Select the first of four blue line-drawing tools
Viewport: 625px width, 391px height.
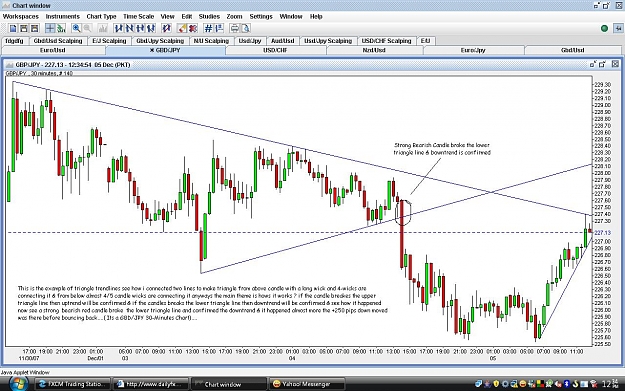point(118,28)
